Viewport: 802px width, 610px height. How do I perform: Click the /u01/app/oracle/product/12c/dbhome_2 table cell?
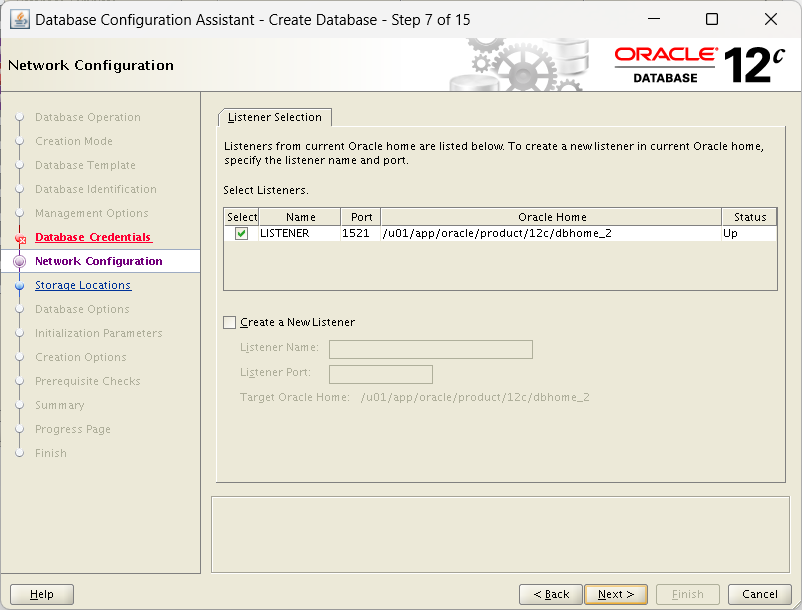point(551,234)
